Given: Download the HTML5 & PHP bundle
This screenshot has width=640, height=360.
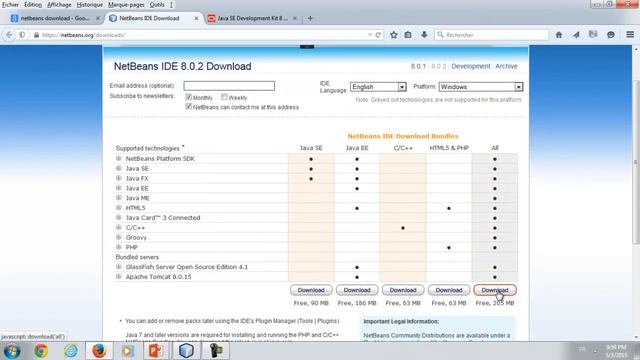Looking at the screenshot, I should [449, 290].
